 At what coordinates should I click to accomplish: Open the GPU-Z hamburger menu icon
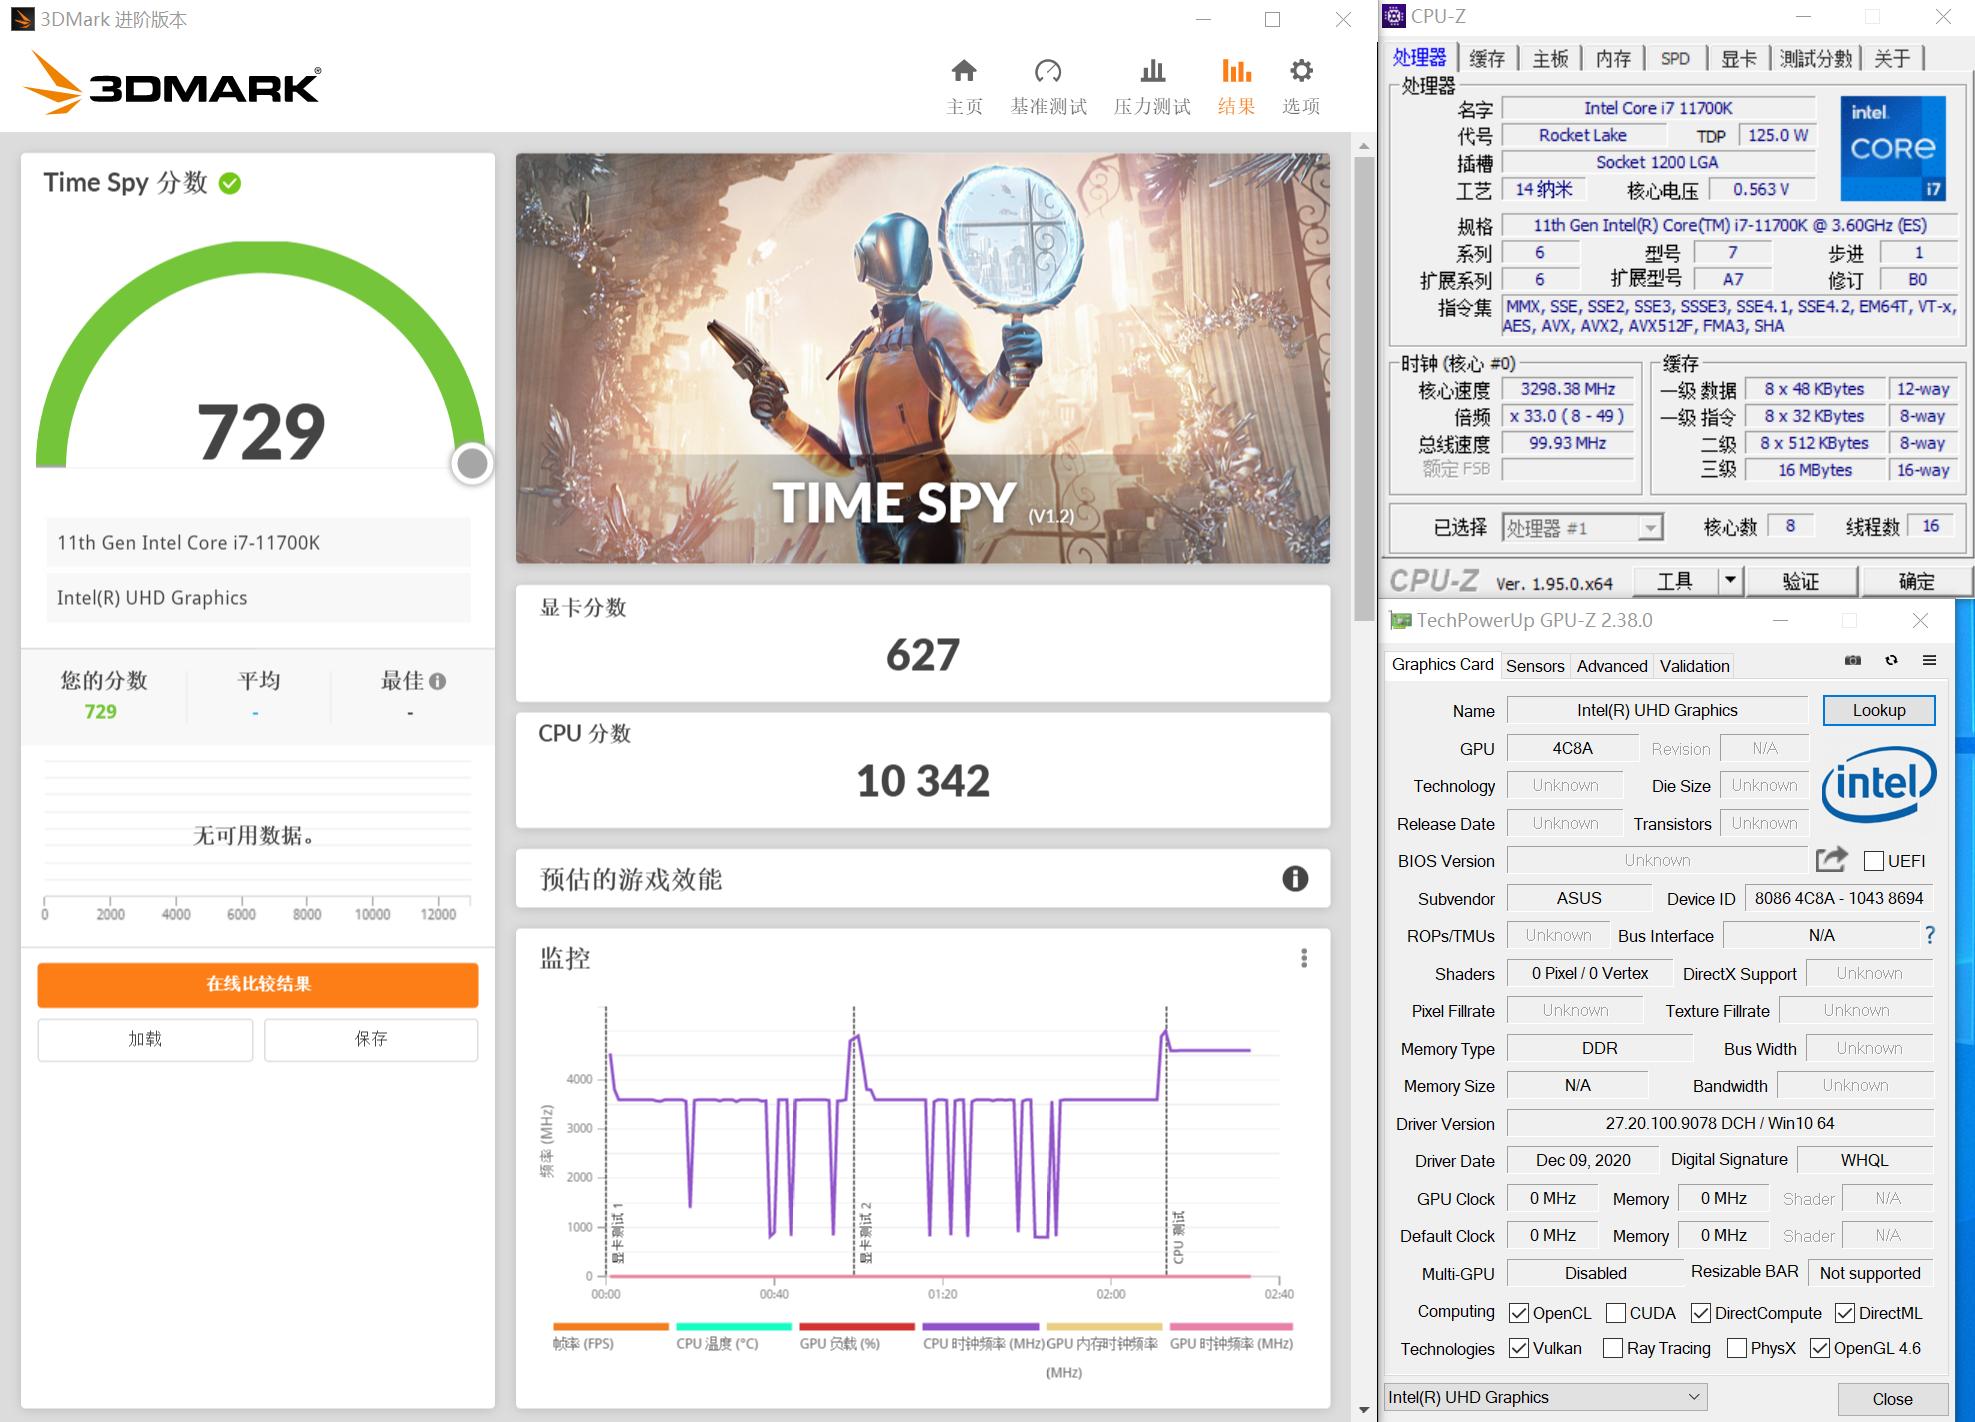pyautogui.click(x=1930, y=661)
